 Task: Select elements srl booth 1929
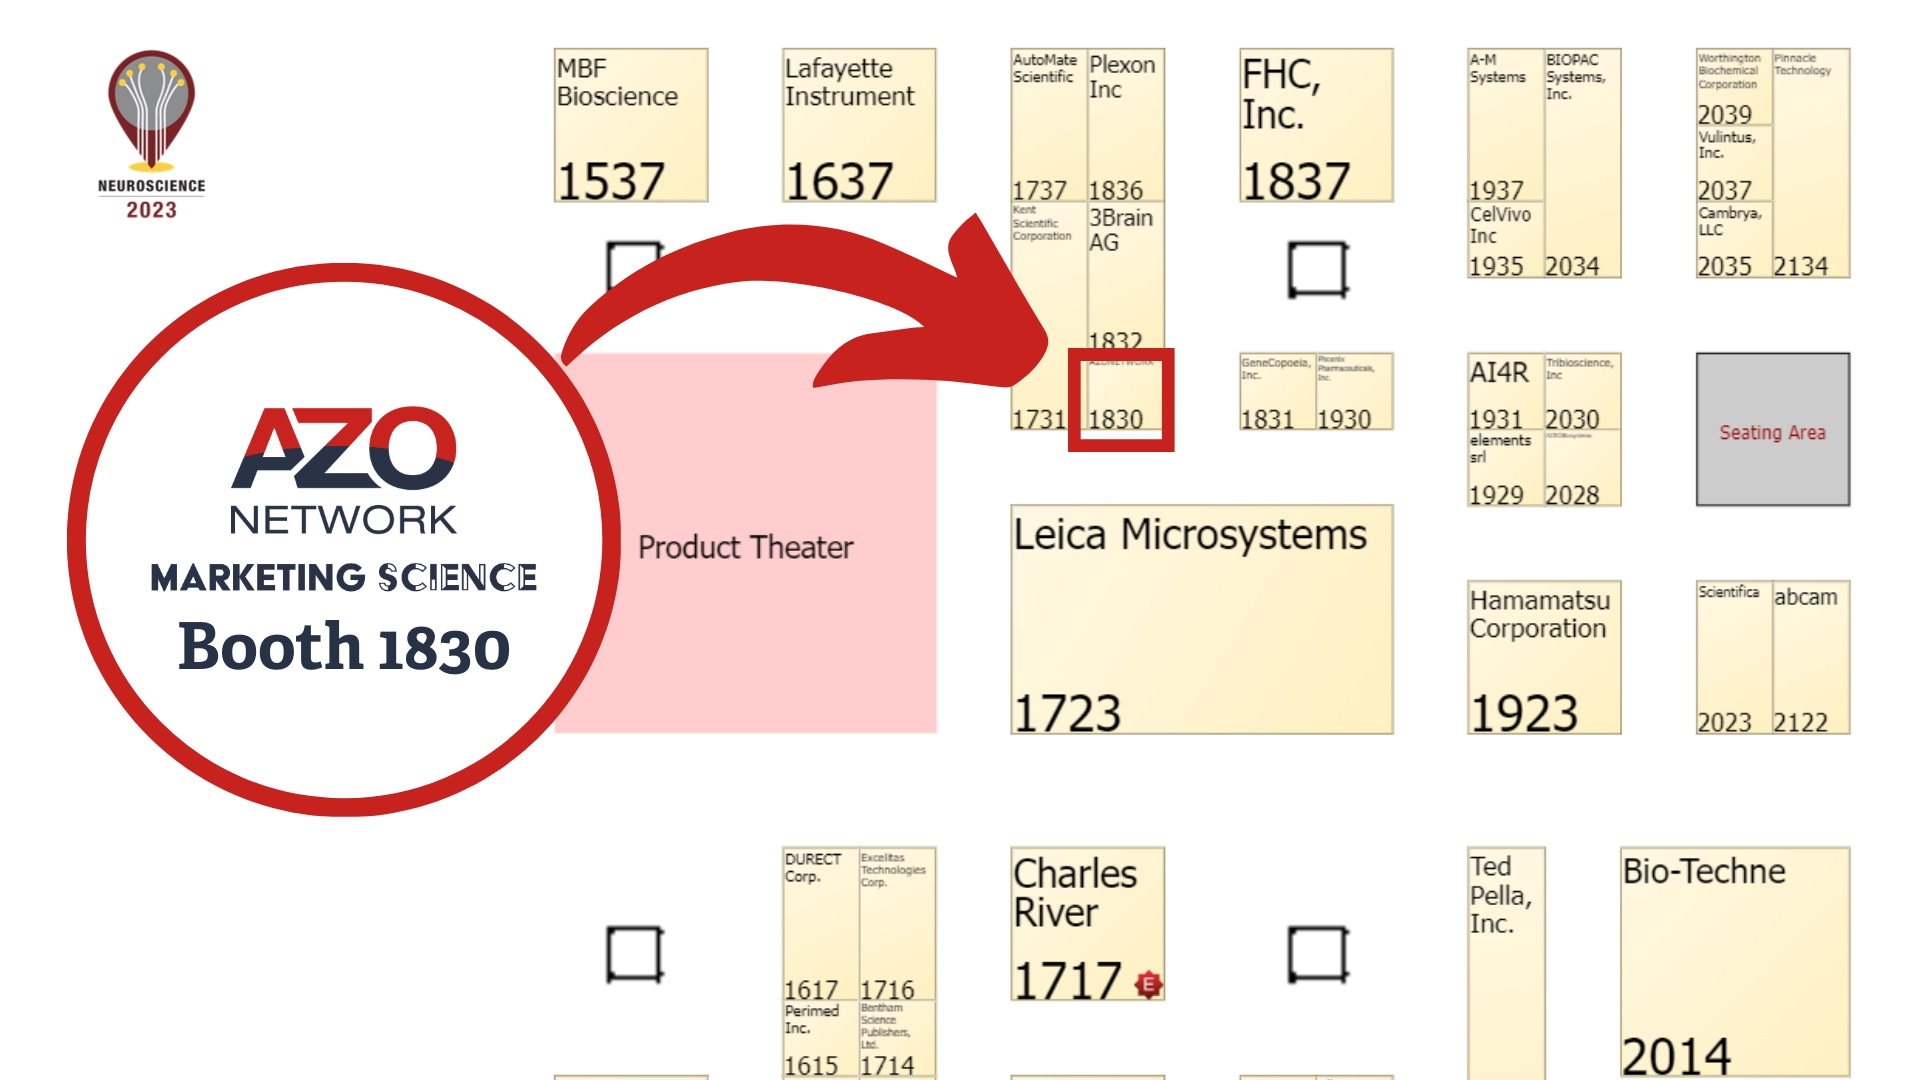(x=1505, y=468)
